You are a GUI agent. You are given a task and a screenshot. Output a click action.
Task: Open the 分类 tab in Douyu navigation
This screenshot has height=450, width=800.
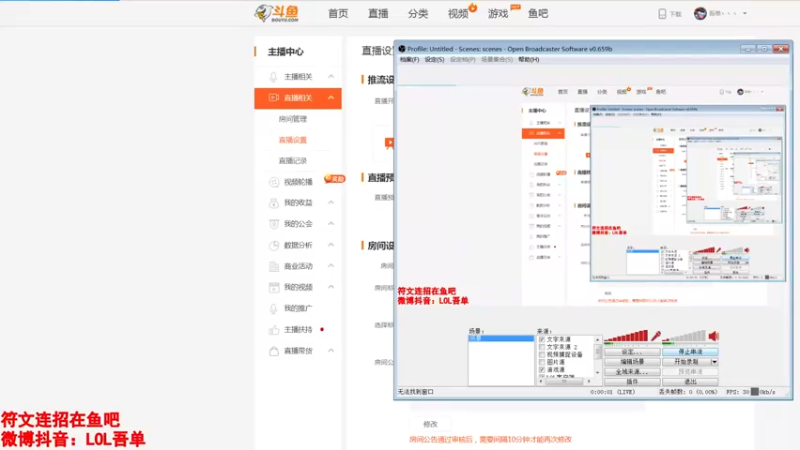point(418,14)
